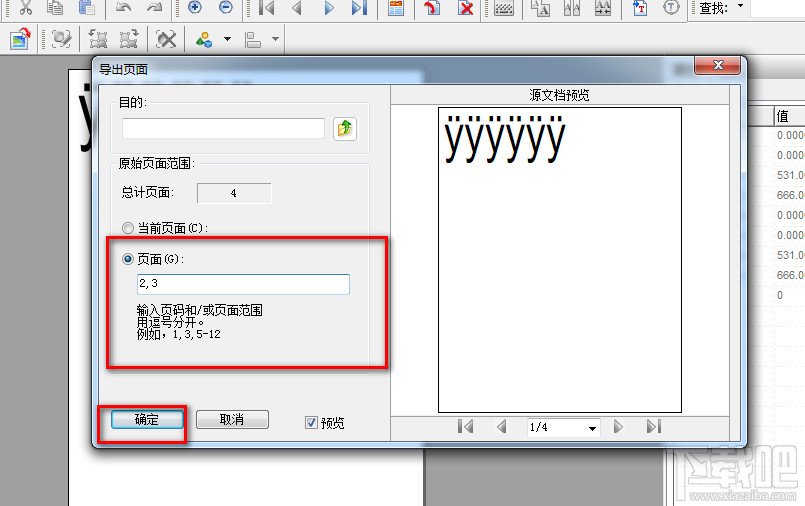805x506 pixels.
Task: Go to last page in main toolbar
Action: (x=359, y=8)
